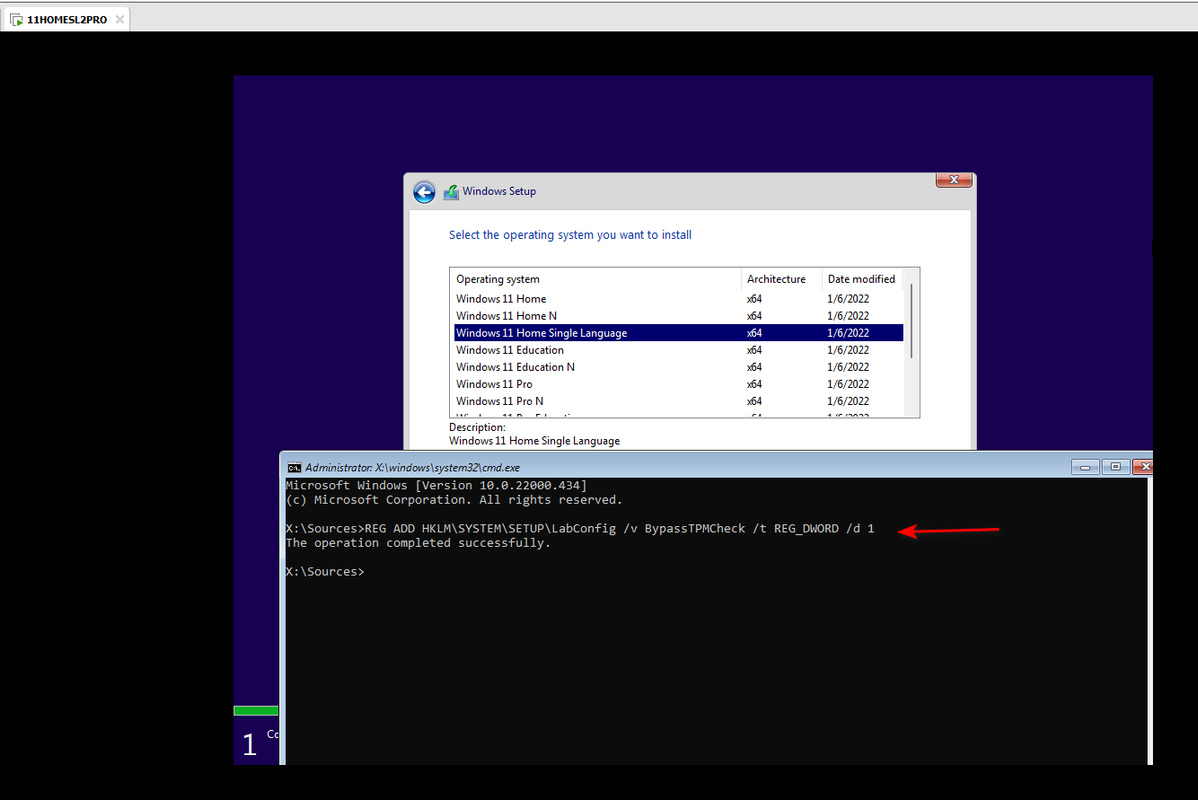Click the X:\Sources> command prompt line
This screenshot has width=1198, height=800.
pos(325,572)
